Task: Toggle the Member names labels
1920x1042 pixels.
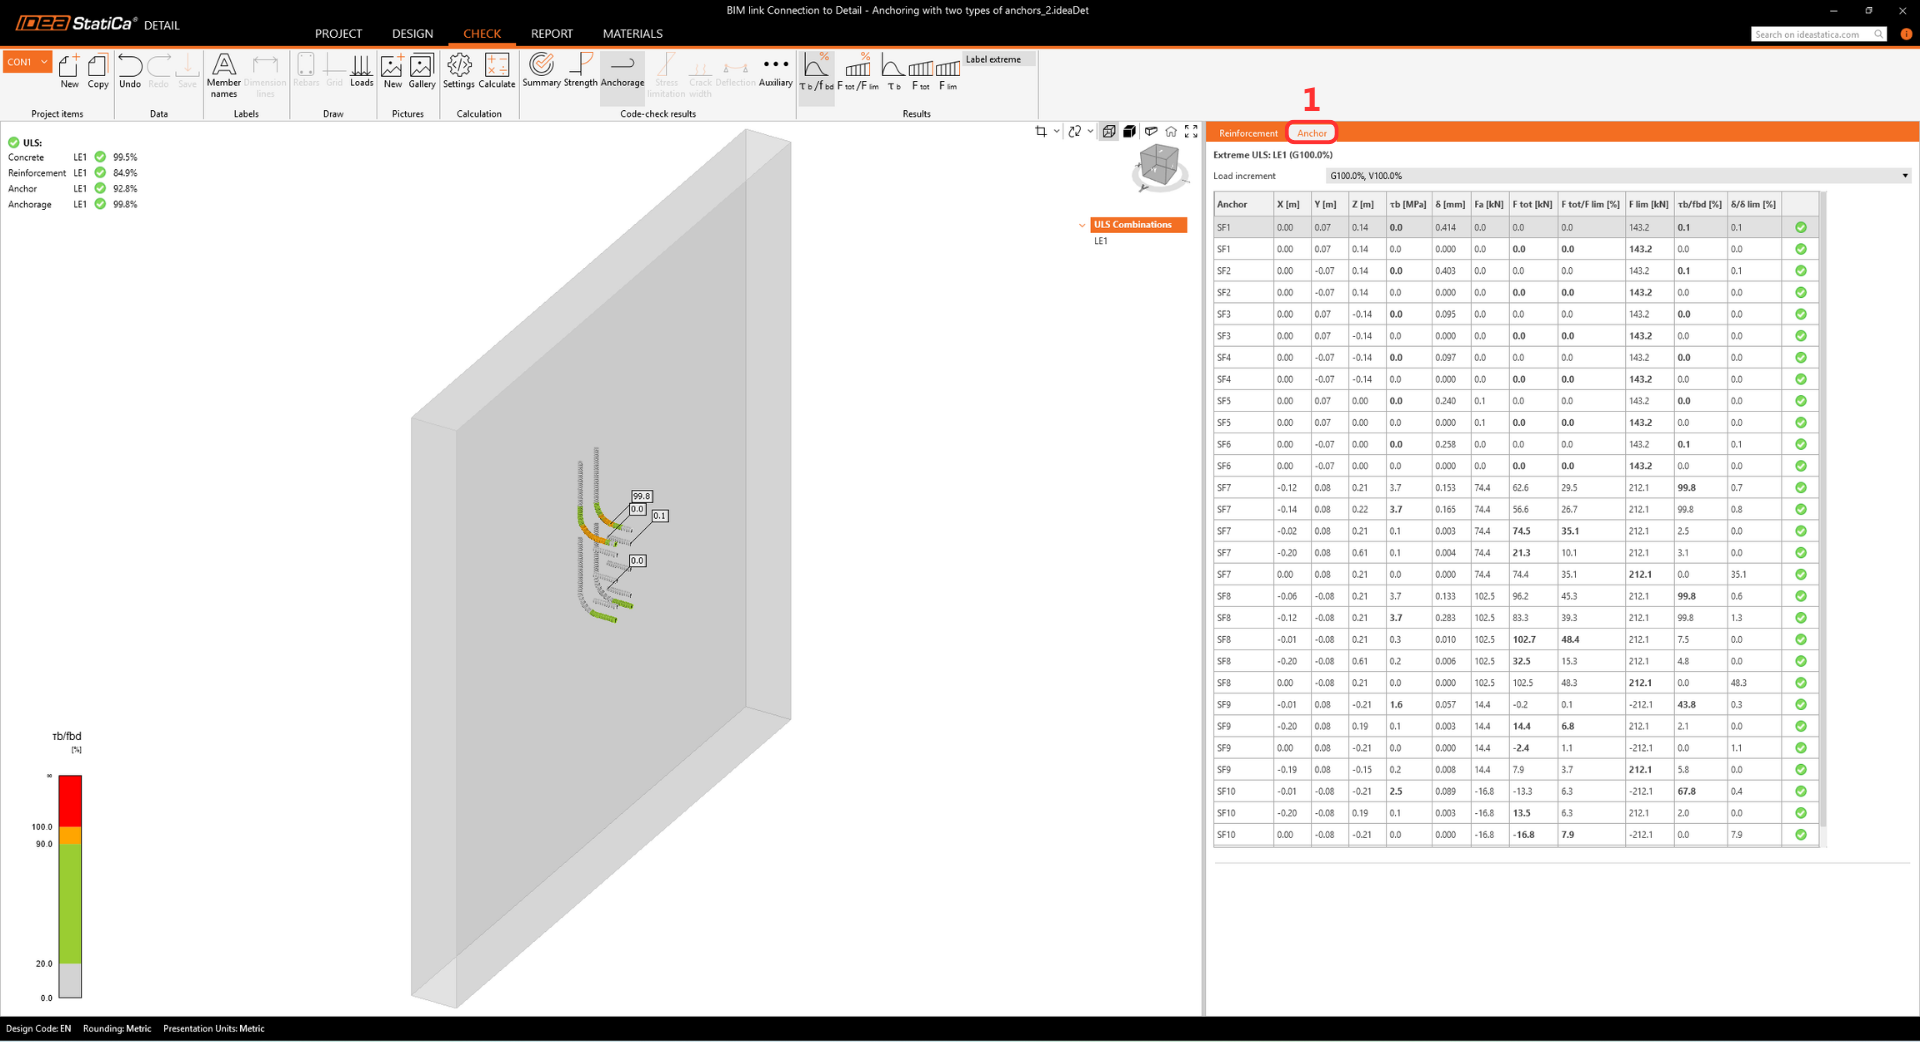Action: click(x=224, y=75)
